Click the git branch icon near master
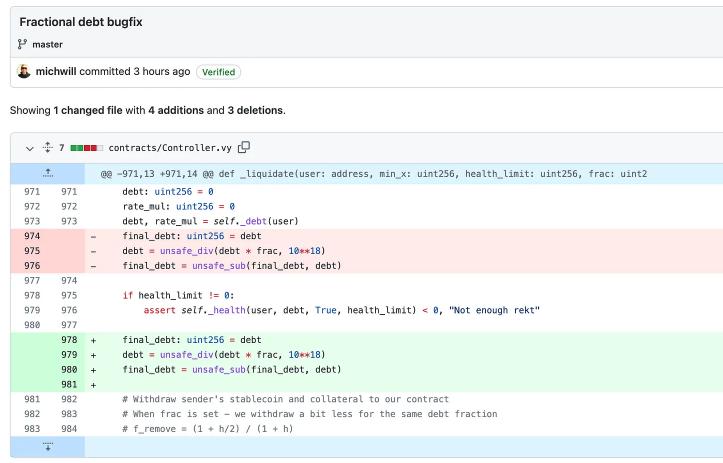Viewport: 723px width, 463px height. point(22,44)
